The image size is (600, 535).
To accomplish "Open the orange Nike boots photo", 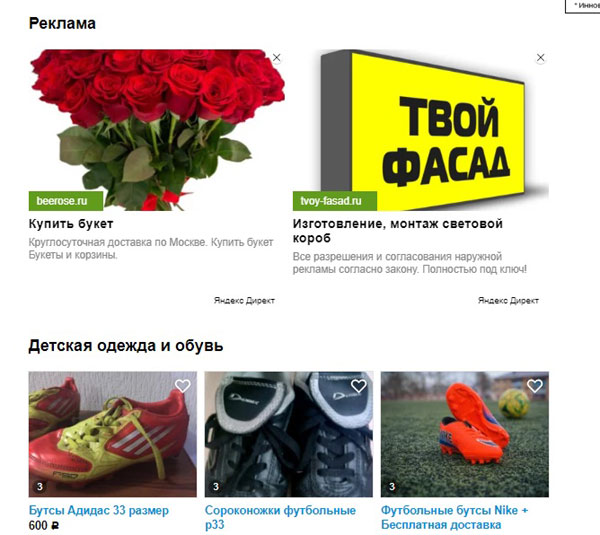I will [x=465, y=434].
